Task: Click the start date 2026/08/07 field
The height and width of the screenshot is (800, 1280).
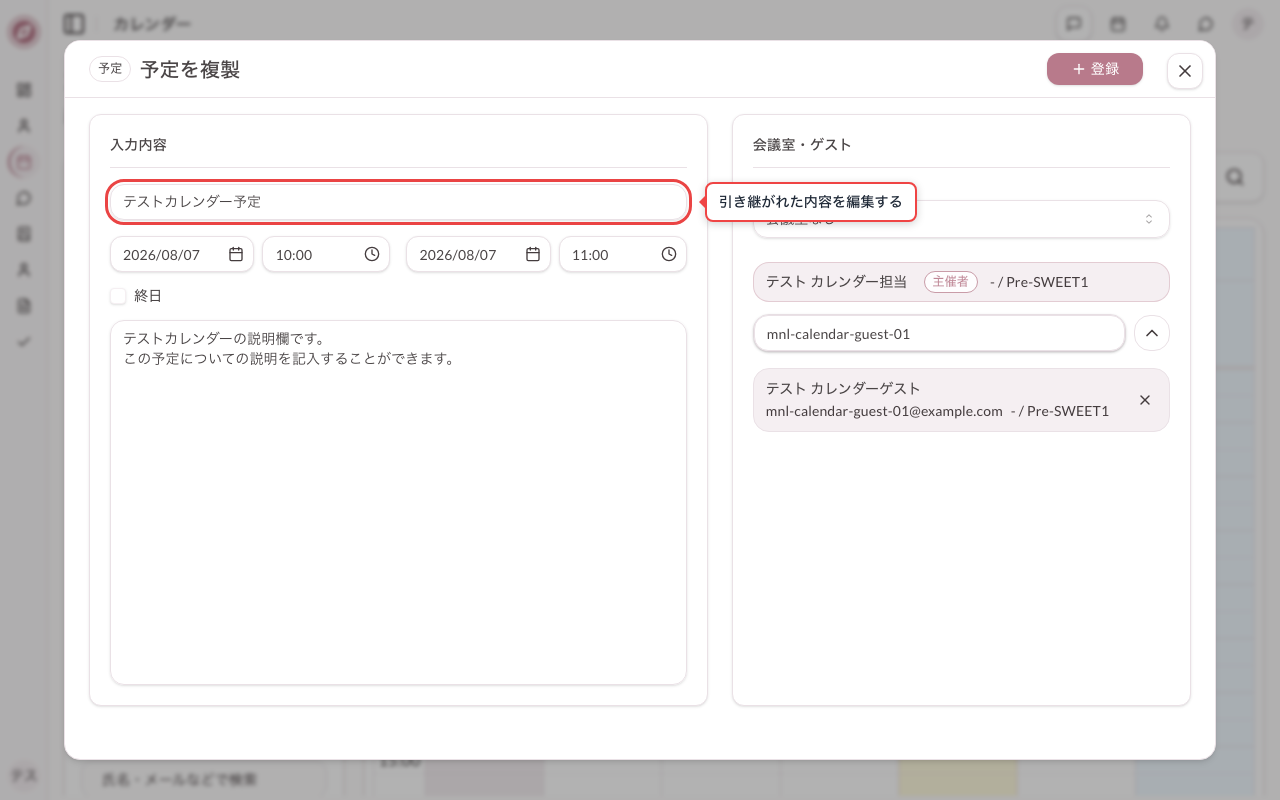Action: tap(182, 254)
